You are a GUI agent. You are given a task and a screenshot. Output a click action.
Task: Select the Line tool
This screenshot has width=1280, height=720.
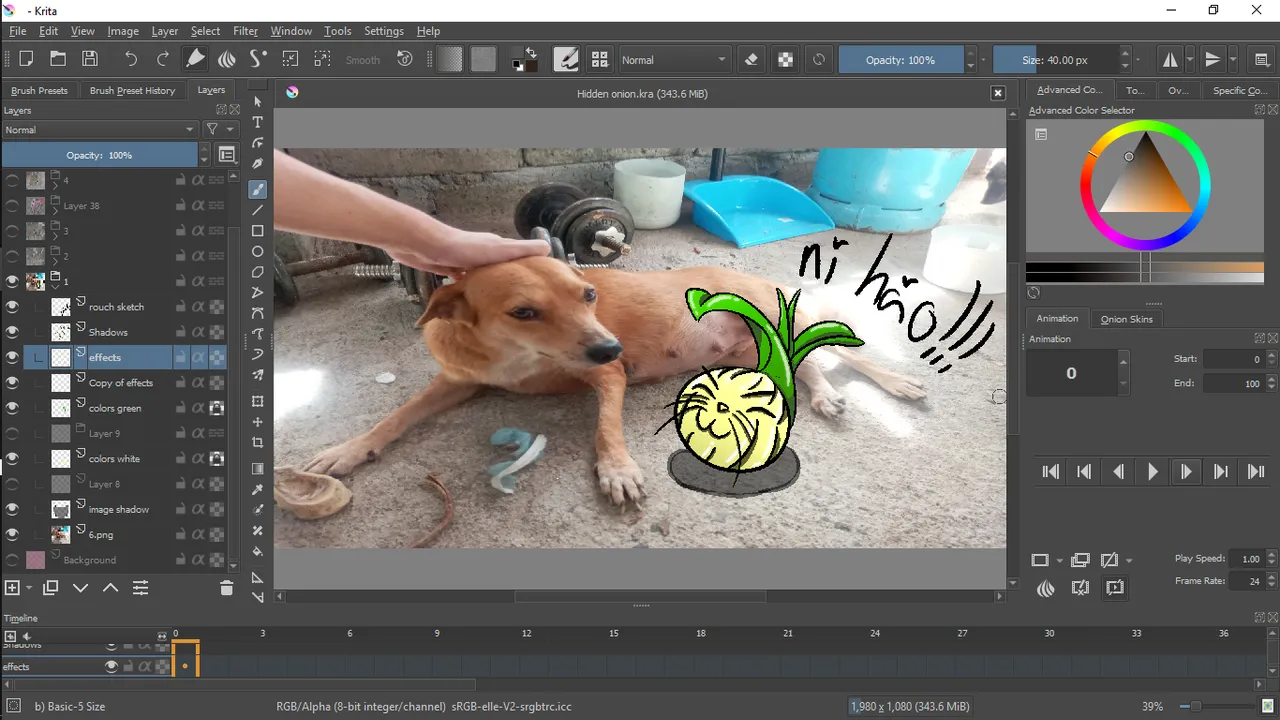(257, 210)
